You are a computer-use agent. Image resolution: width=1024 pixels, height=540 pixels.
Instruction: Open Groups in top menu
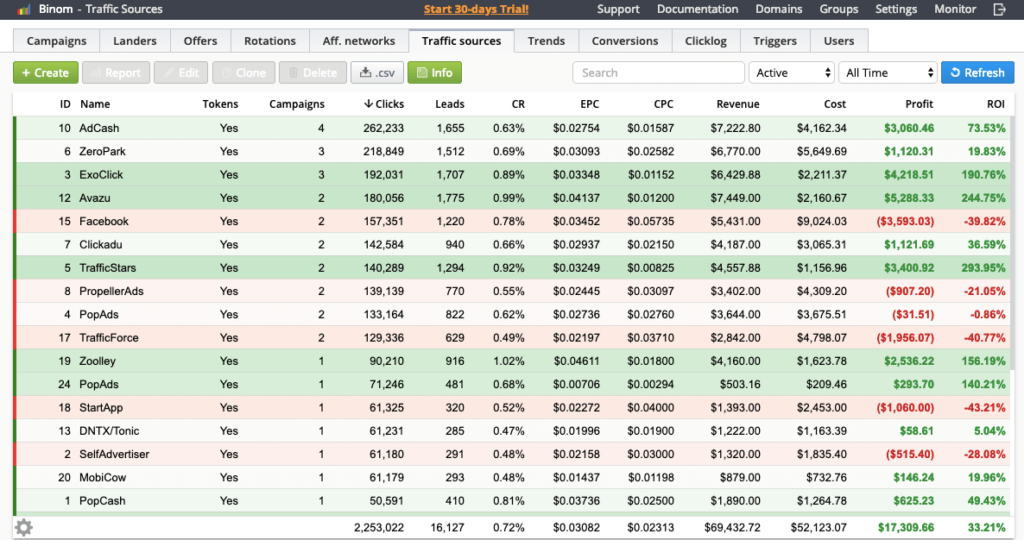(x=839, y=9)
